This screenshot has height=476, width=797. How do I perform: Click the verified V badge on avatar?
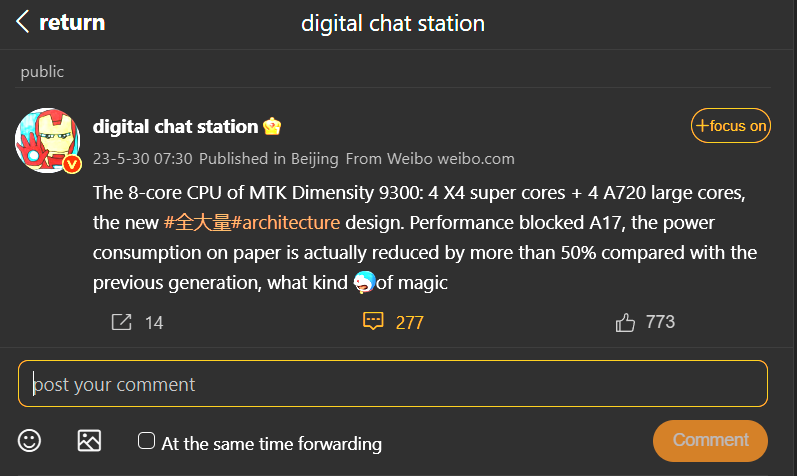(x=72, y=163)
